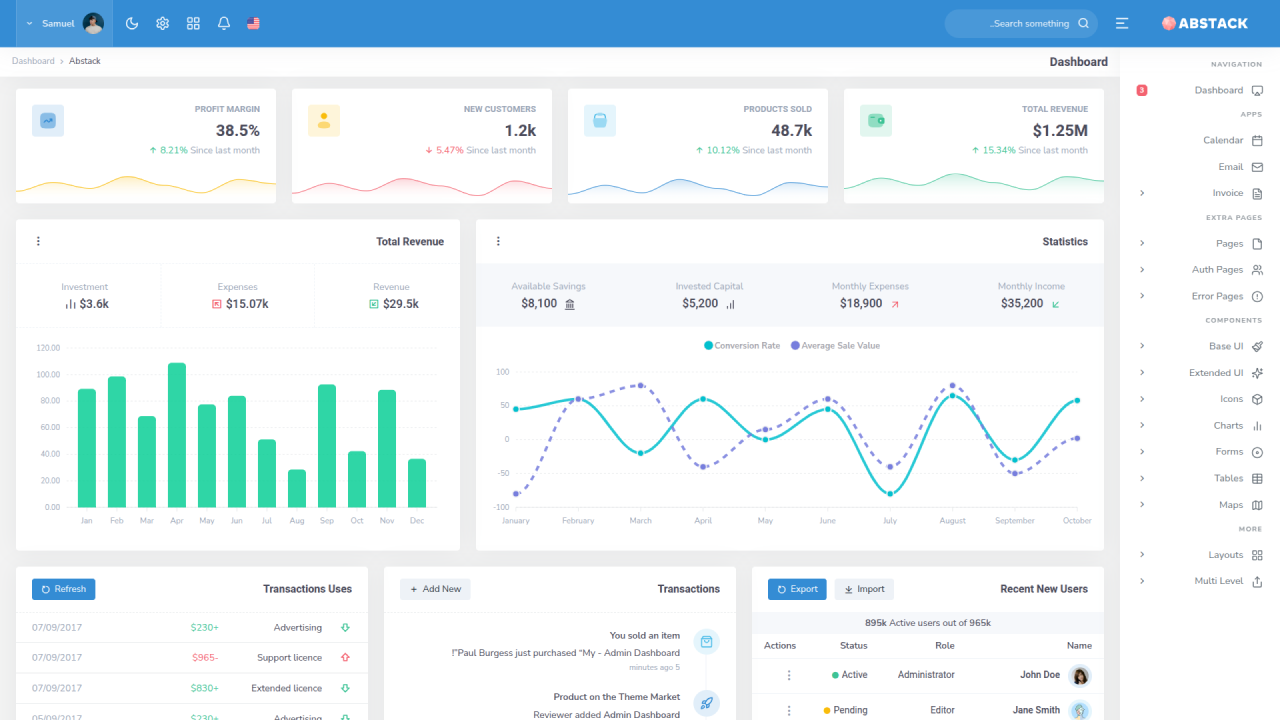
Task: Click the April revenue bar
Action: pyautogui.click(x=177, y=435)
